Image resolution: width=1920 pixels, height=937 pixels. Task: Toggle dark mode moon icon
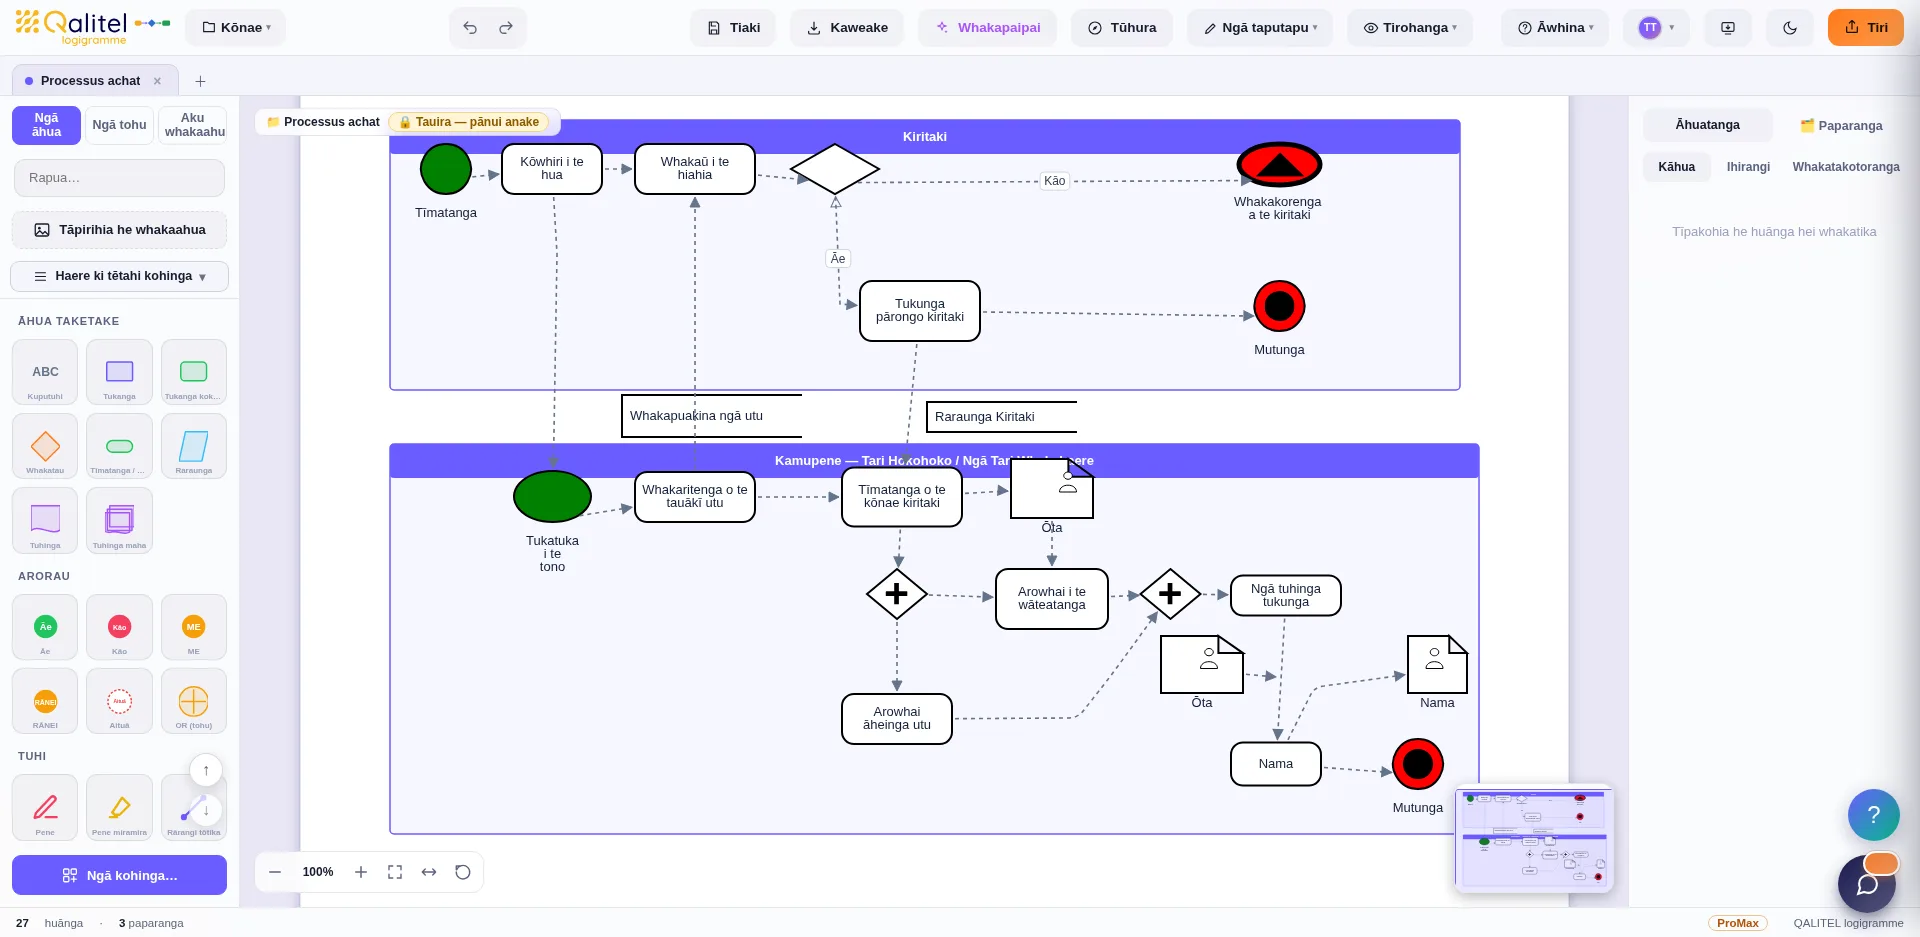click(x=1790, y=28)
